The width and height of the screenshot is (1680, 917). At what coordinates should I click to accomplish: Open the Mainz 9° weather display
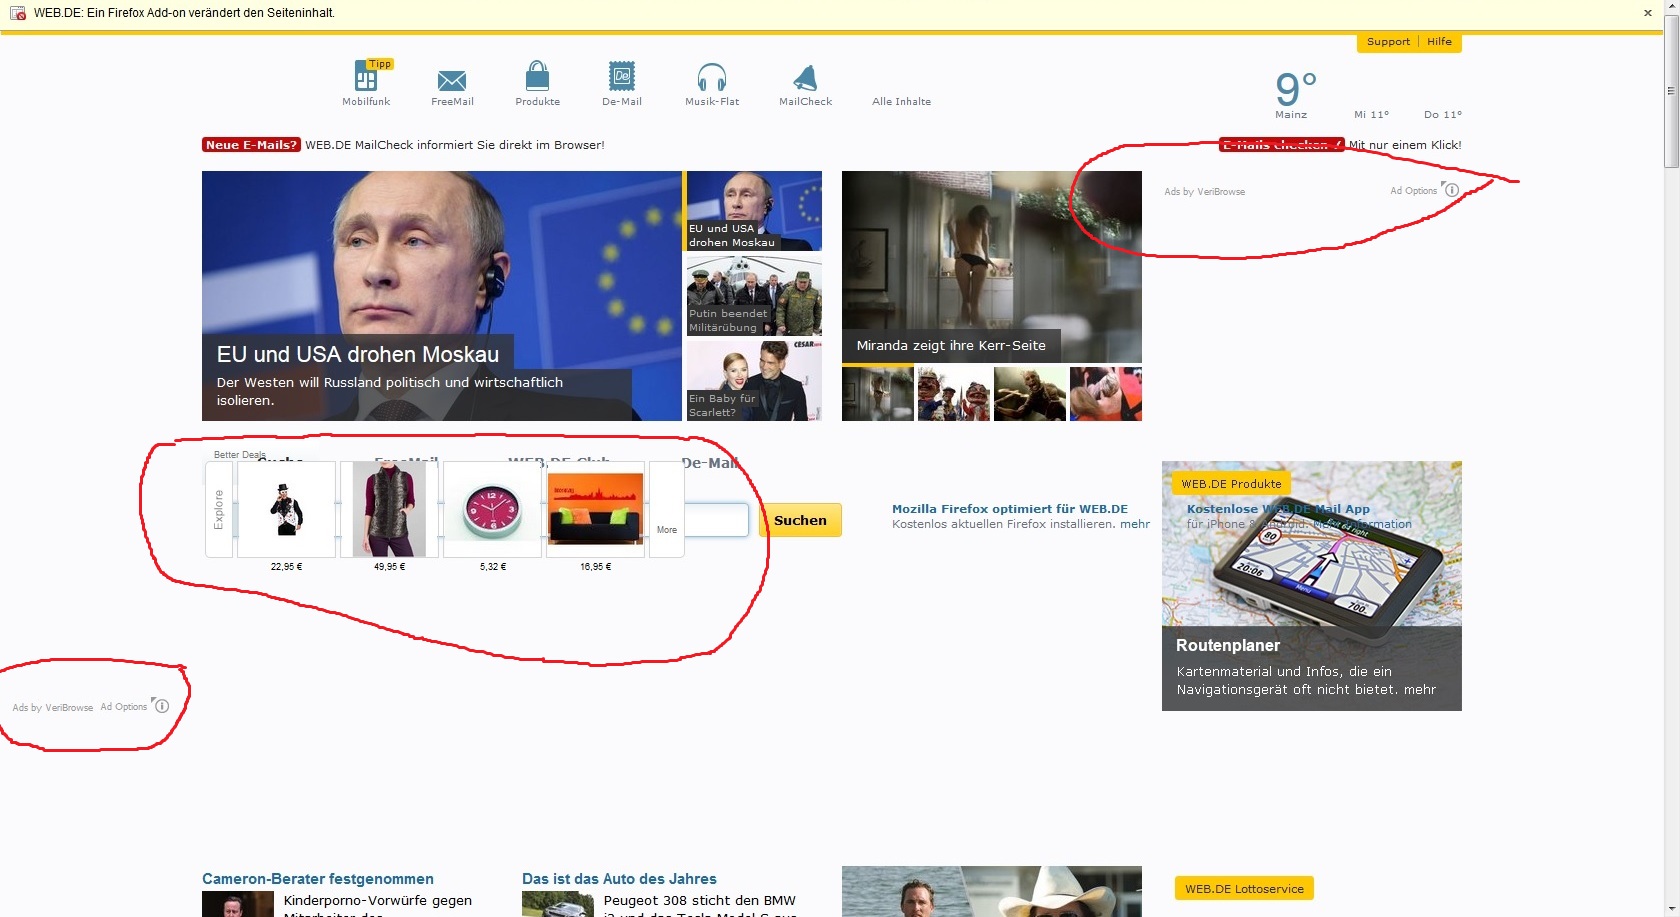point(1295,95)
